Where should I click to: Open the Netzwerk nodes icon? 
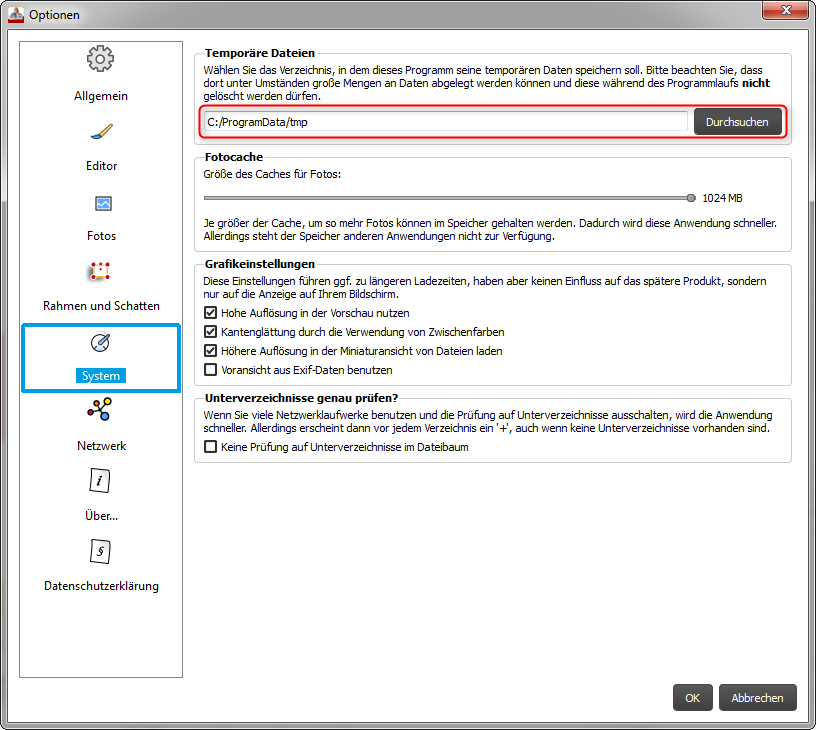(x=100, y=409)
